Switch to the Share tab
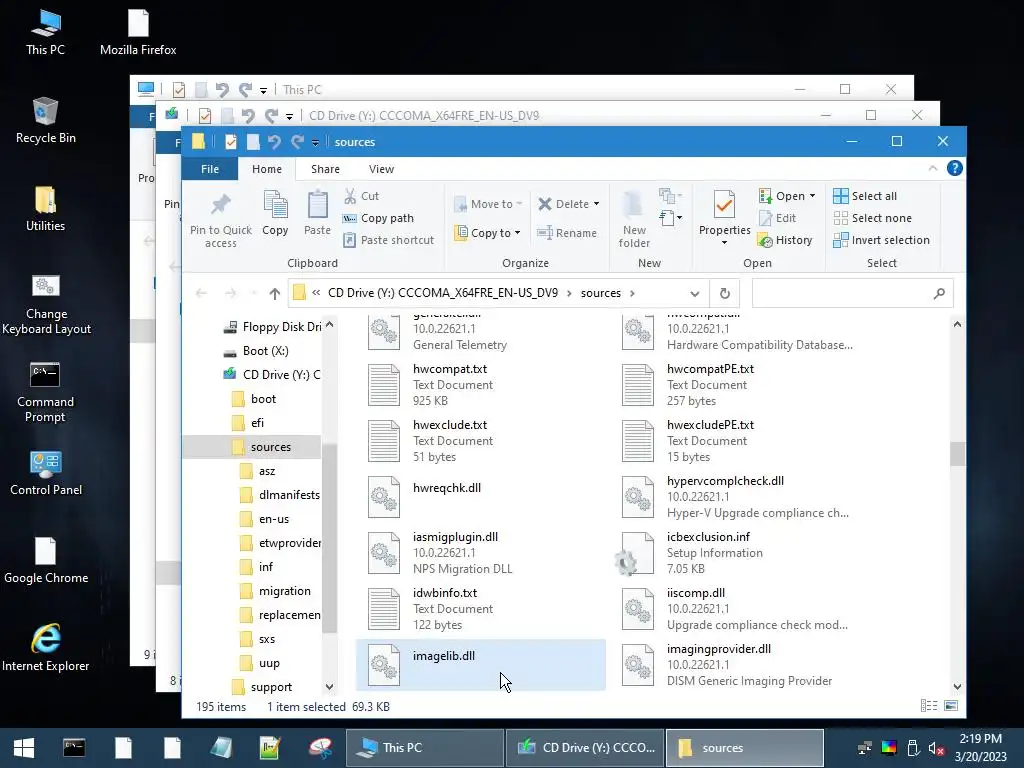Viewport: 1024px width, 768px height. tap(325, 169)
